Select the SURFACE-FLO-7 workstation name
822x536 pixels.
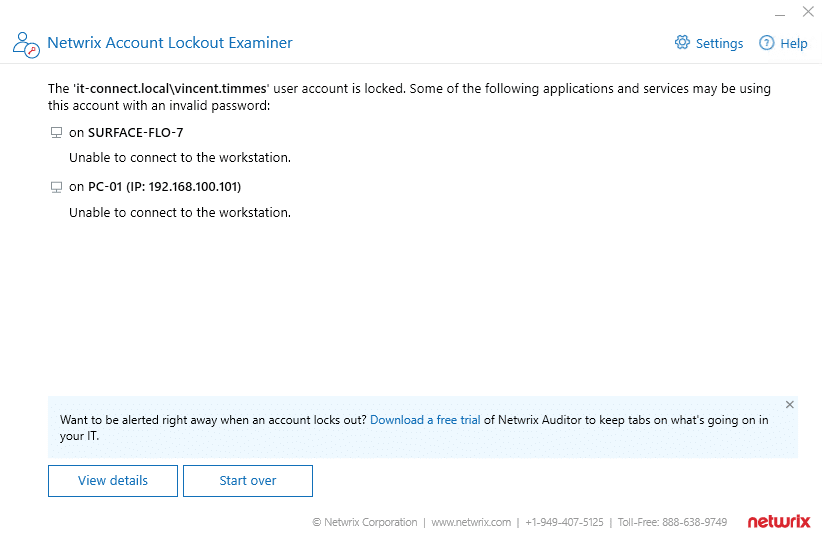tap(135, 132)
